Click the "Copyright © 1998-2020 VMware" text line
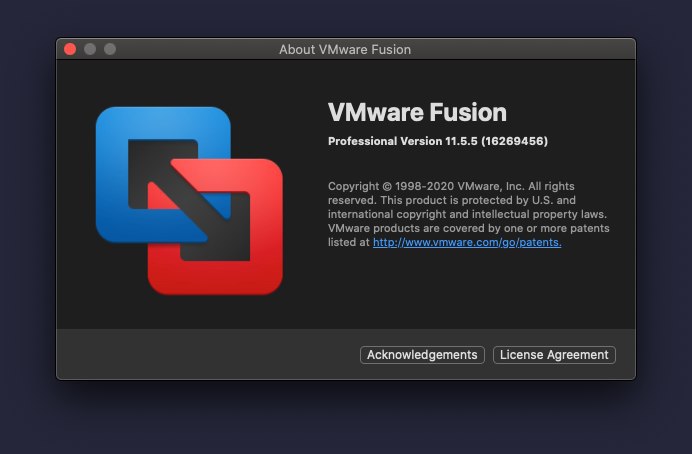This screenshot has width=692, height=454. [x=451, y=186]
